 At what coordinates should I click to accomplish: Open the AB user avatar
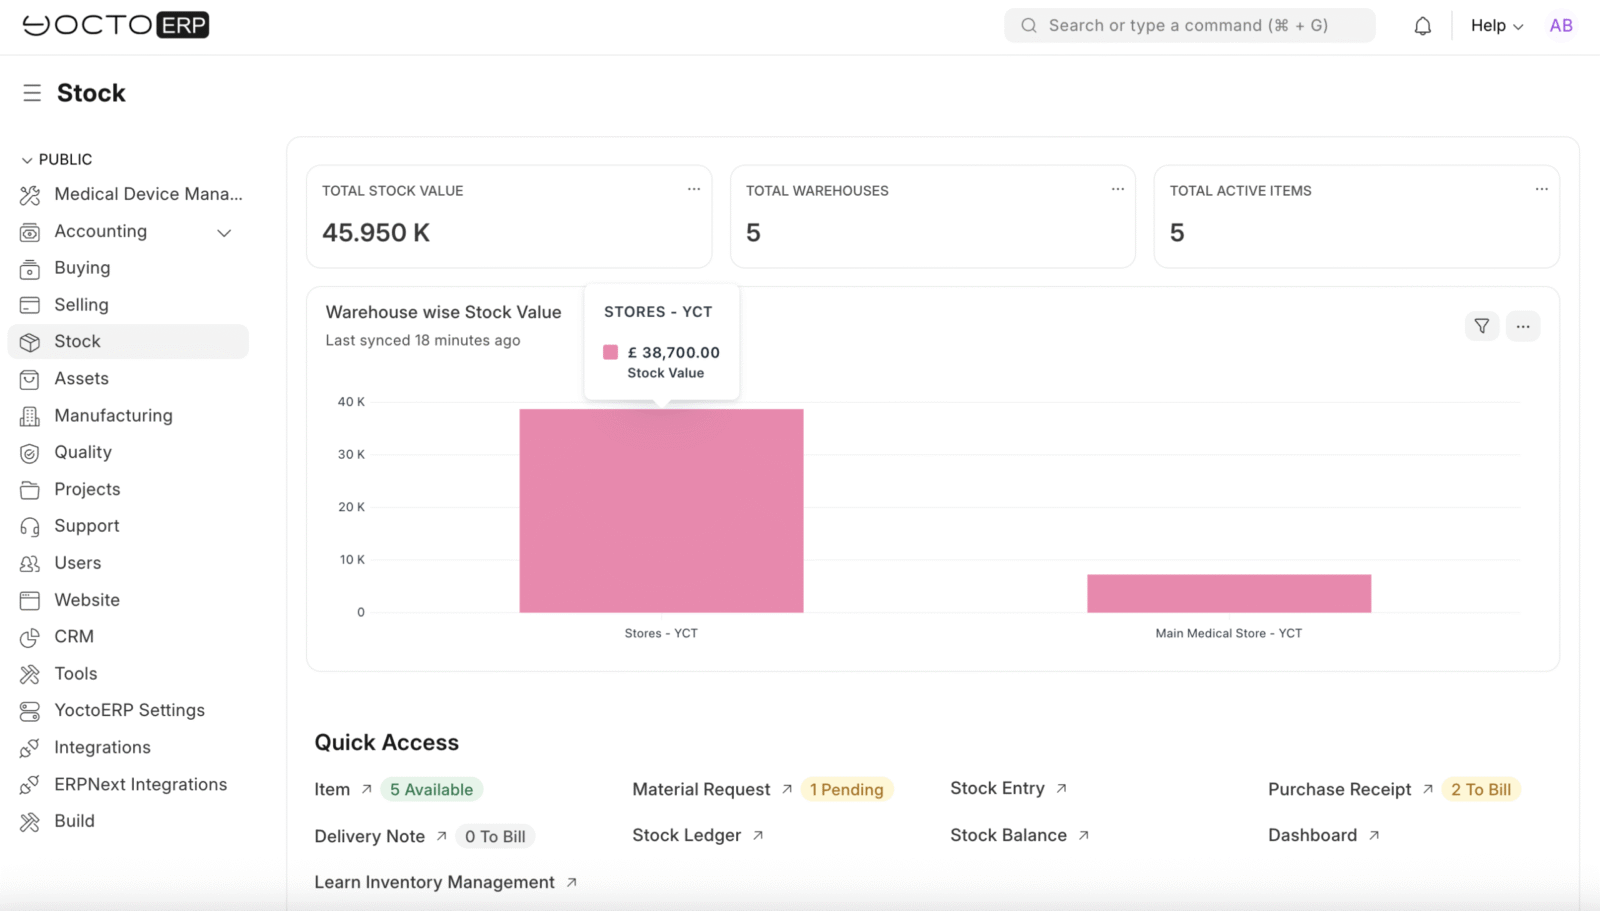pos(1560,26)
